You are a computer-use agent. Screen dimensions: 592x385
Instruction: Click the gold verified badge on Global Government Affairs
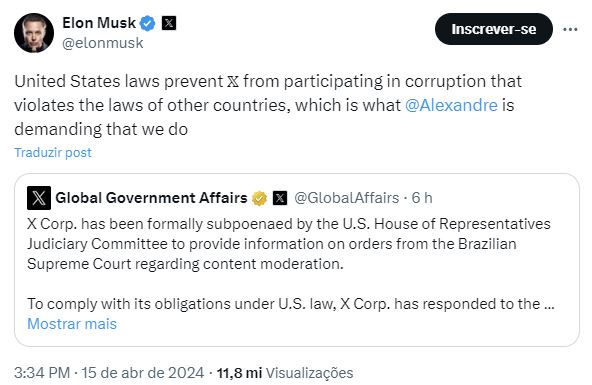pyautogui.click(x=259, y=198)
